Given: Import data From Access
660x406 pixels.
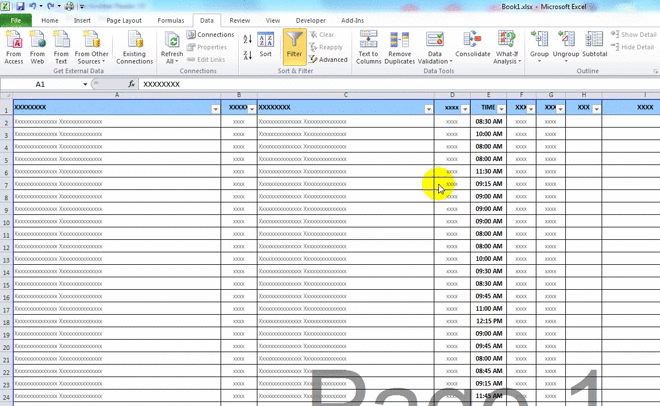Looking at the screenshot, I should tap(13, 47).
